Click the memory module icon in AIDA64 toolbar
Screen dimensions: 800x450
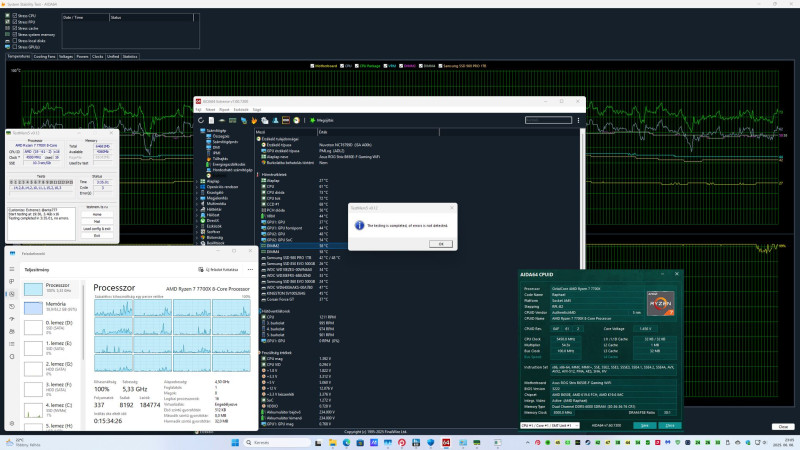coord(233,120)
